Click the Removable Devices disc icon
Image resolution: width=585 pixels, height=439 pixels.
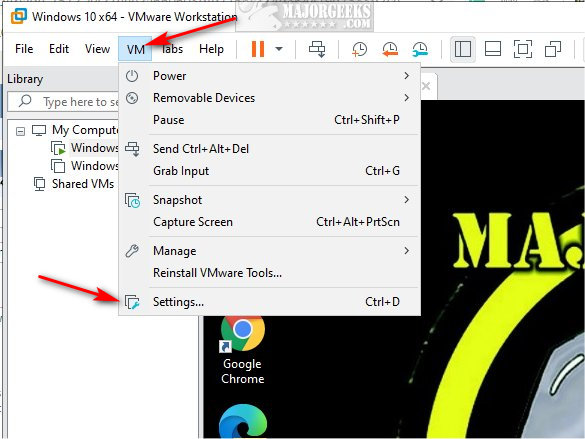click(132, 98)
